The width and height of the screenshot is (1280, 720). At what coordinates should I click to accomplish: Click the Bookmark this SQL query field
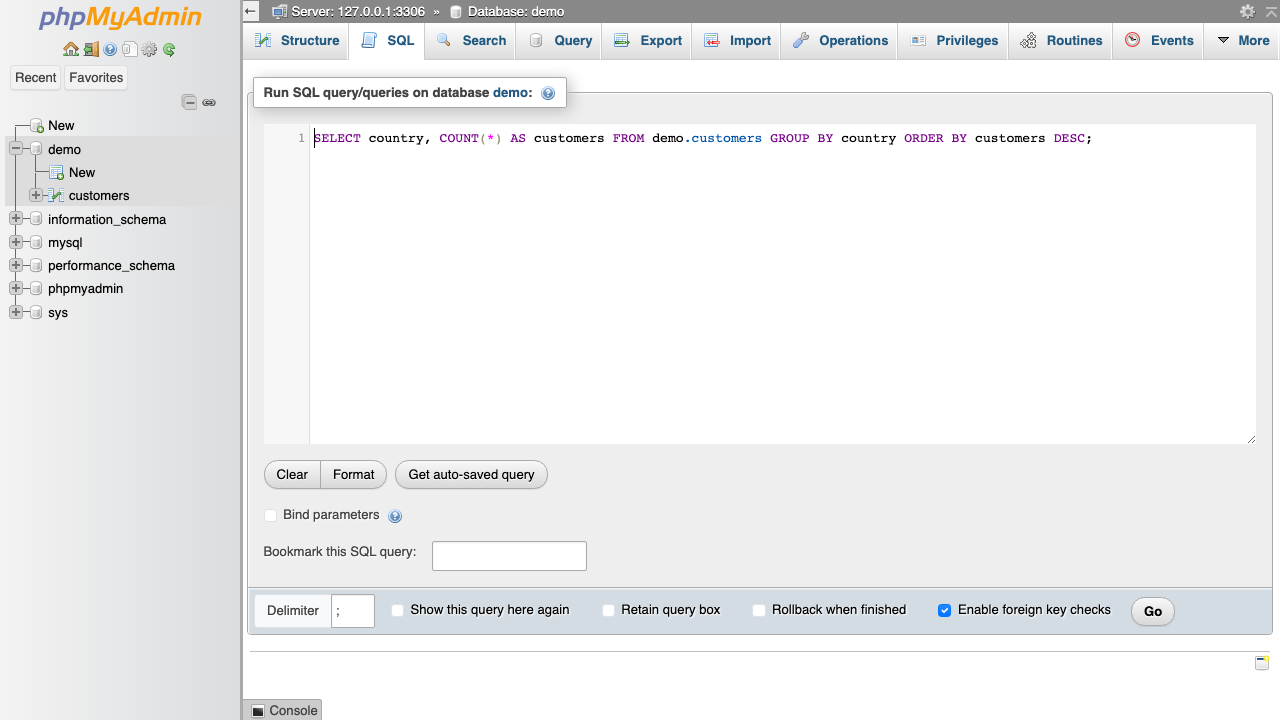point(509,556)
